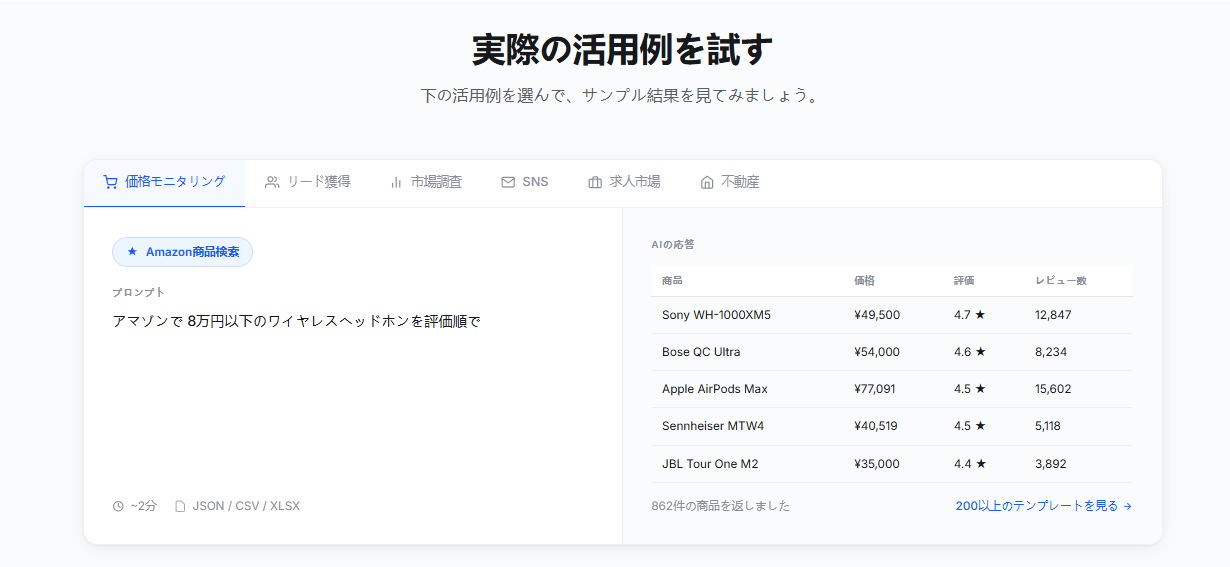Click the clock icon next to ~2分
The width and height of the screenshot is (1230, 567).
118,506
